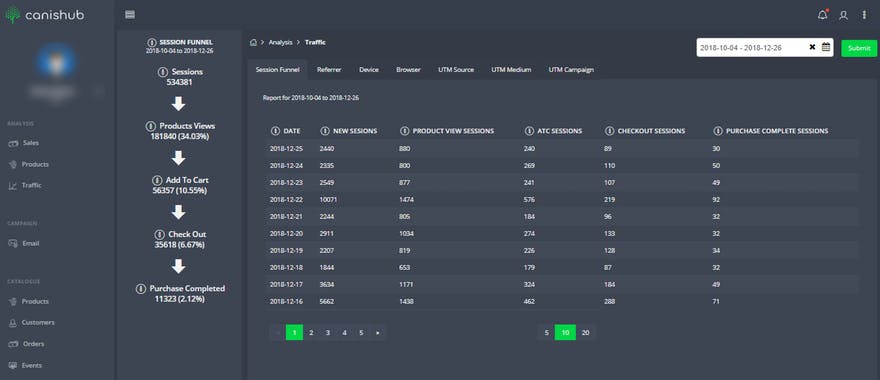Screen dimensions: 880x380
Task: Open the vertical dots options menu
Action: [x=864, y=15]
